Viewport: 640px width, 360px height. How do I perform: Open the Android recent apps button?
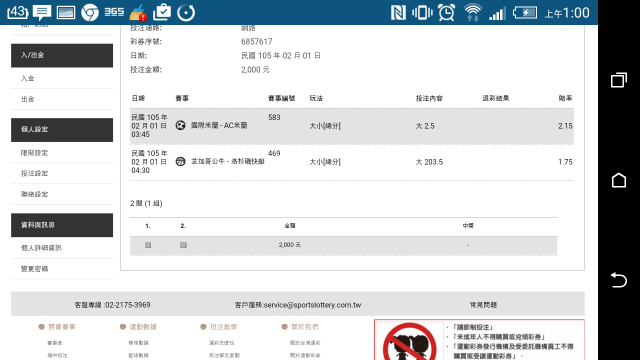(619, 80)
